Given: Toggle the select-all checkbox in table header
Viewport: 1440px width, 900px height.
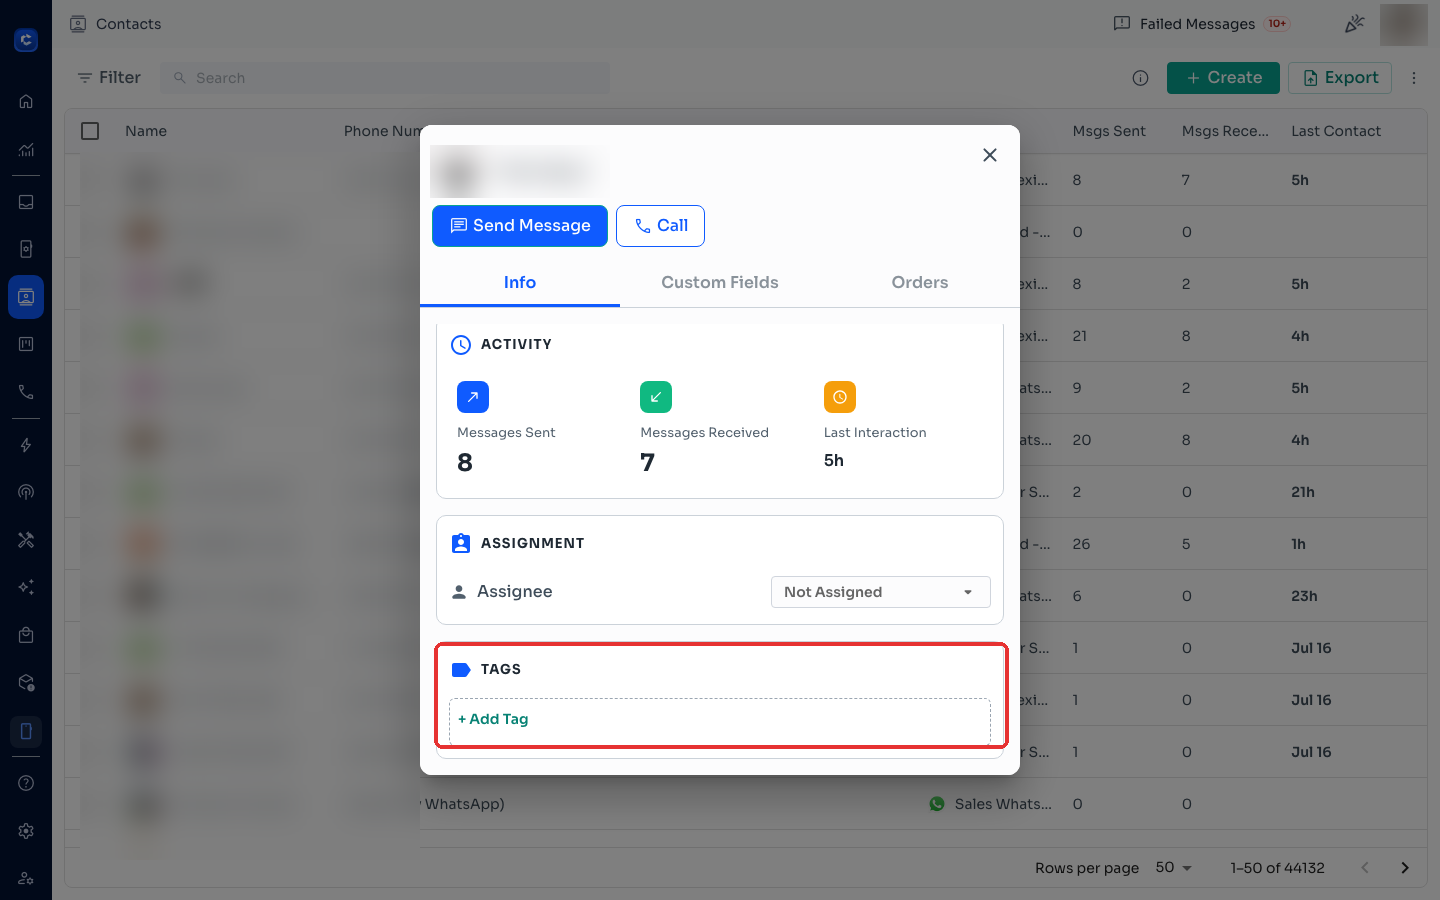Looking at the screenshot, I should [90, 131].
